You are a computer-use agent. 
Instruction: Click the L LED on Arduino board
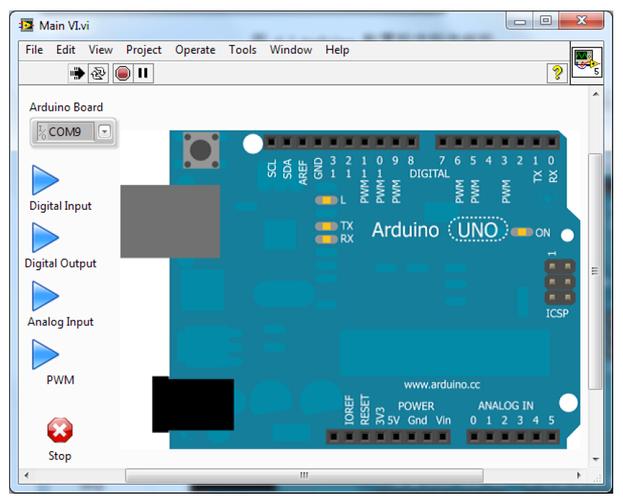coord(326,200)
